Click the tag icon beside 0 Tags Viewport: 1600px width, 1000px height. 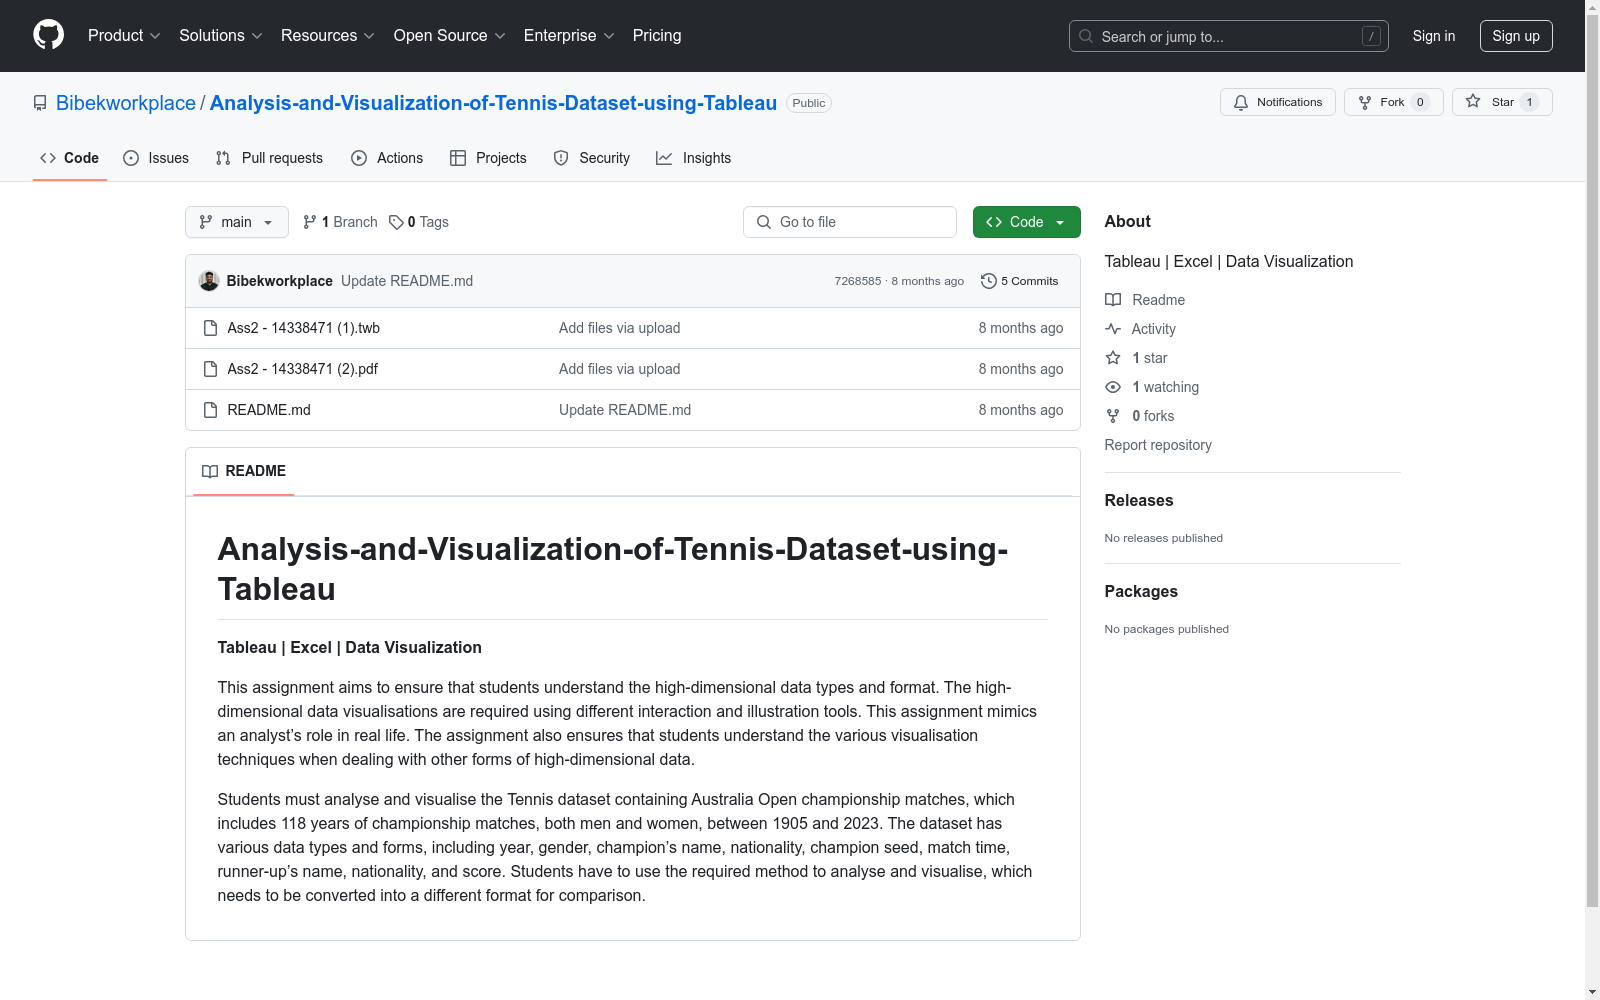tap(396, 222)
